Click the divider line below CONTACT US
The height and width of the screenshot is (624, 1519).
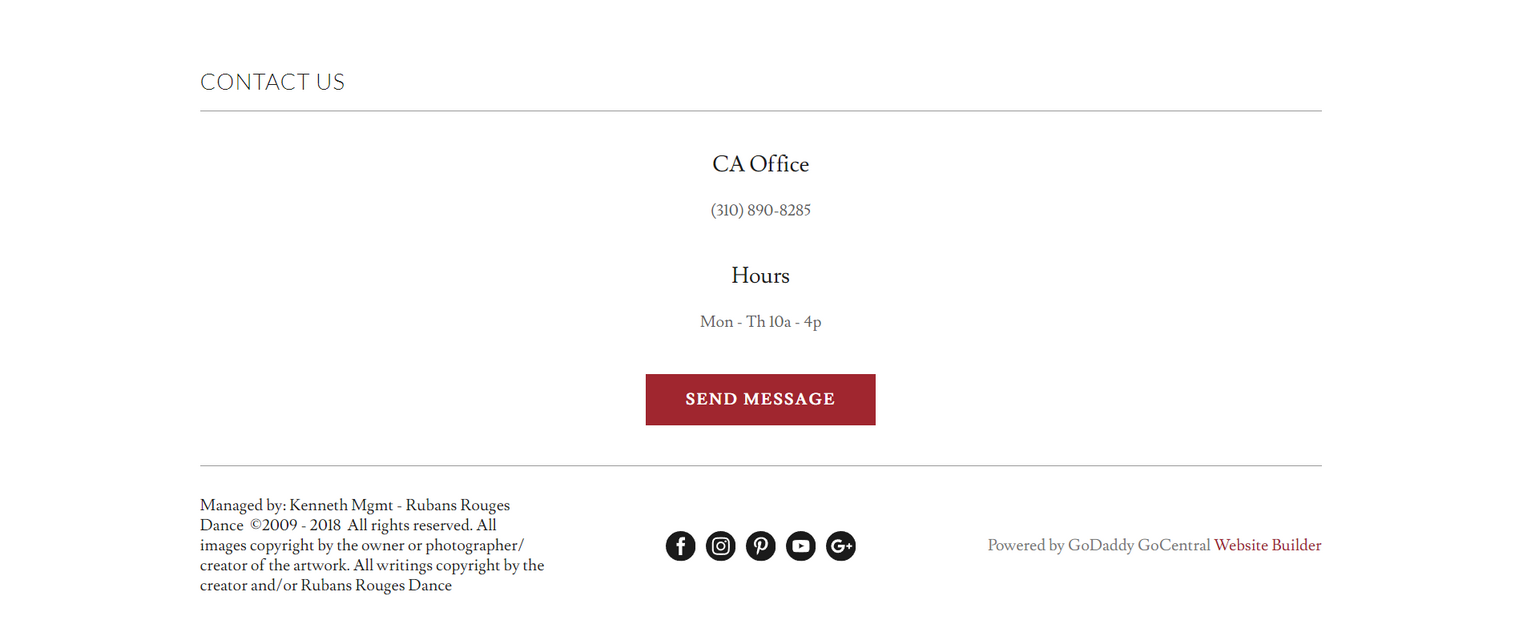pyautogui.click(x=760, y=111)
